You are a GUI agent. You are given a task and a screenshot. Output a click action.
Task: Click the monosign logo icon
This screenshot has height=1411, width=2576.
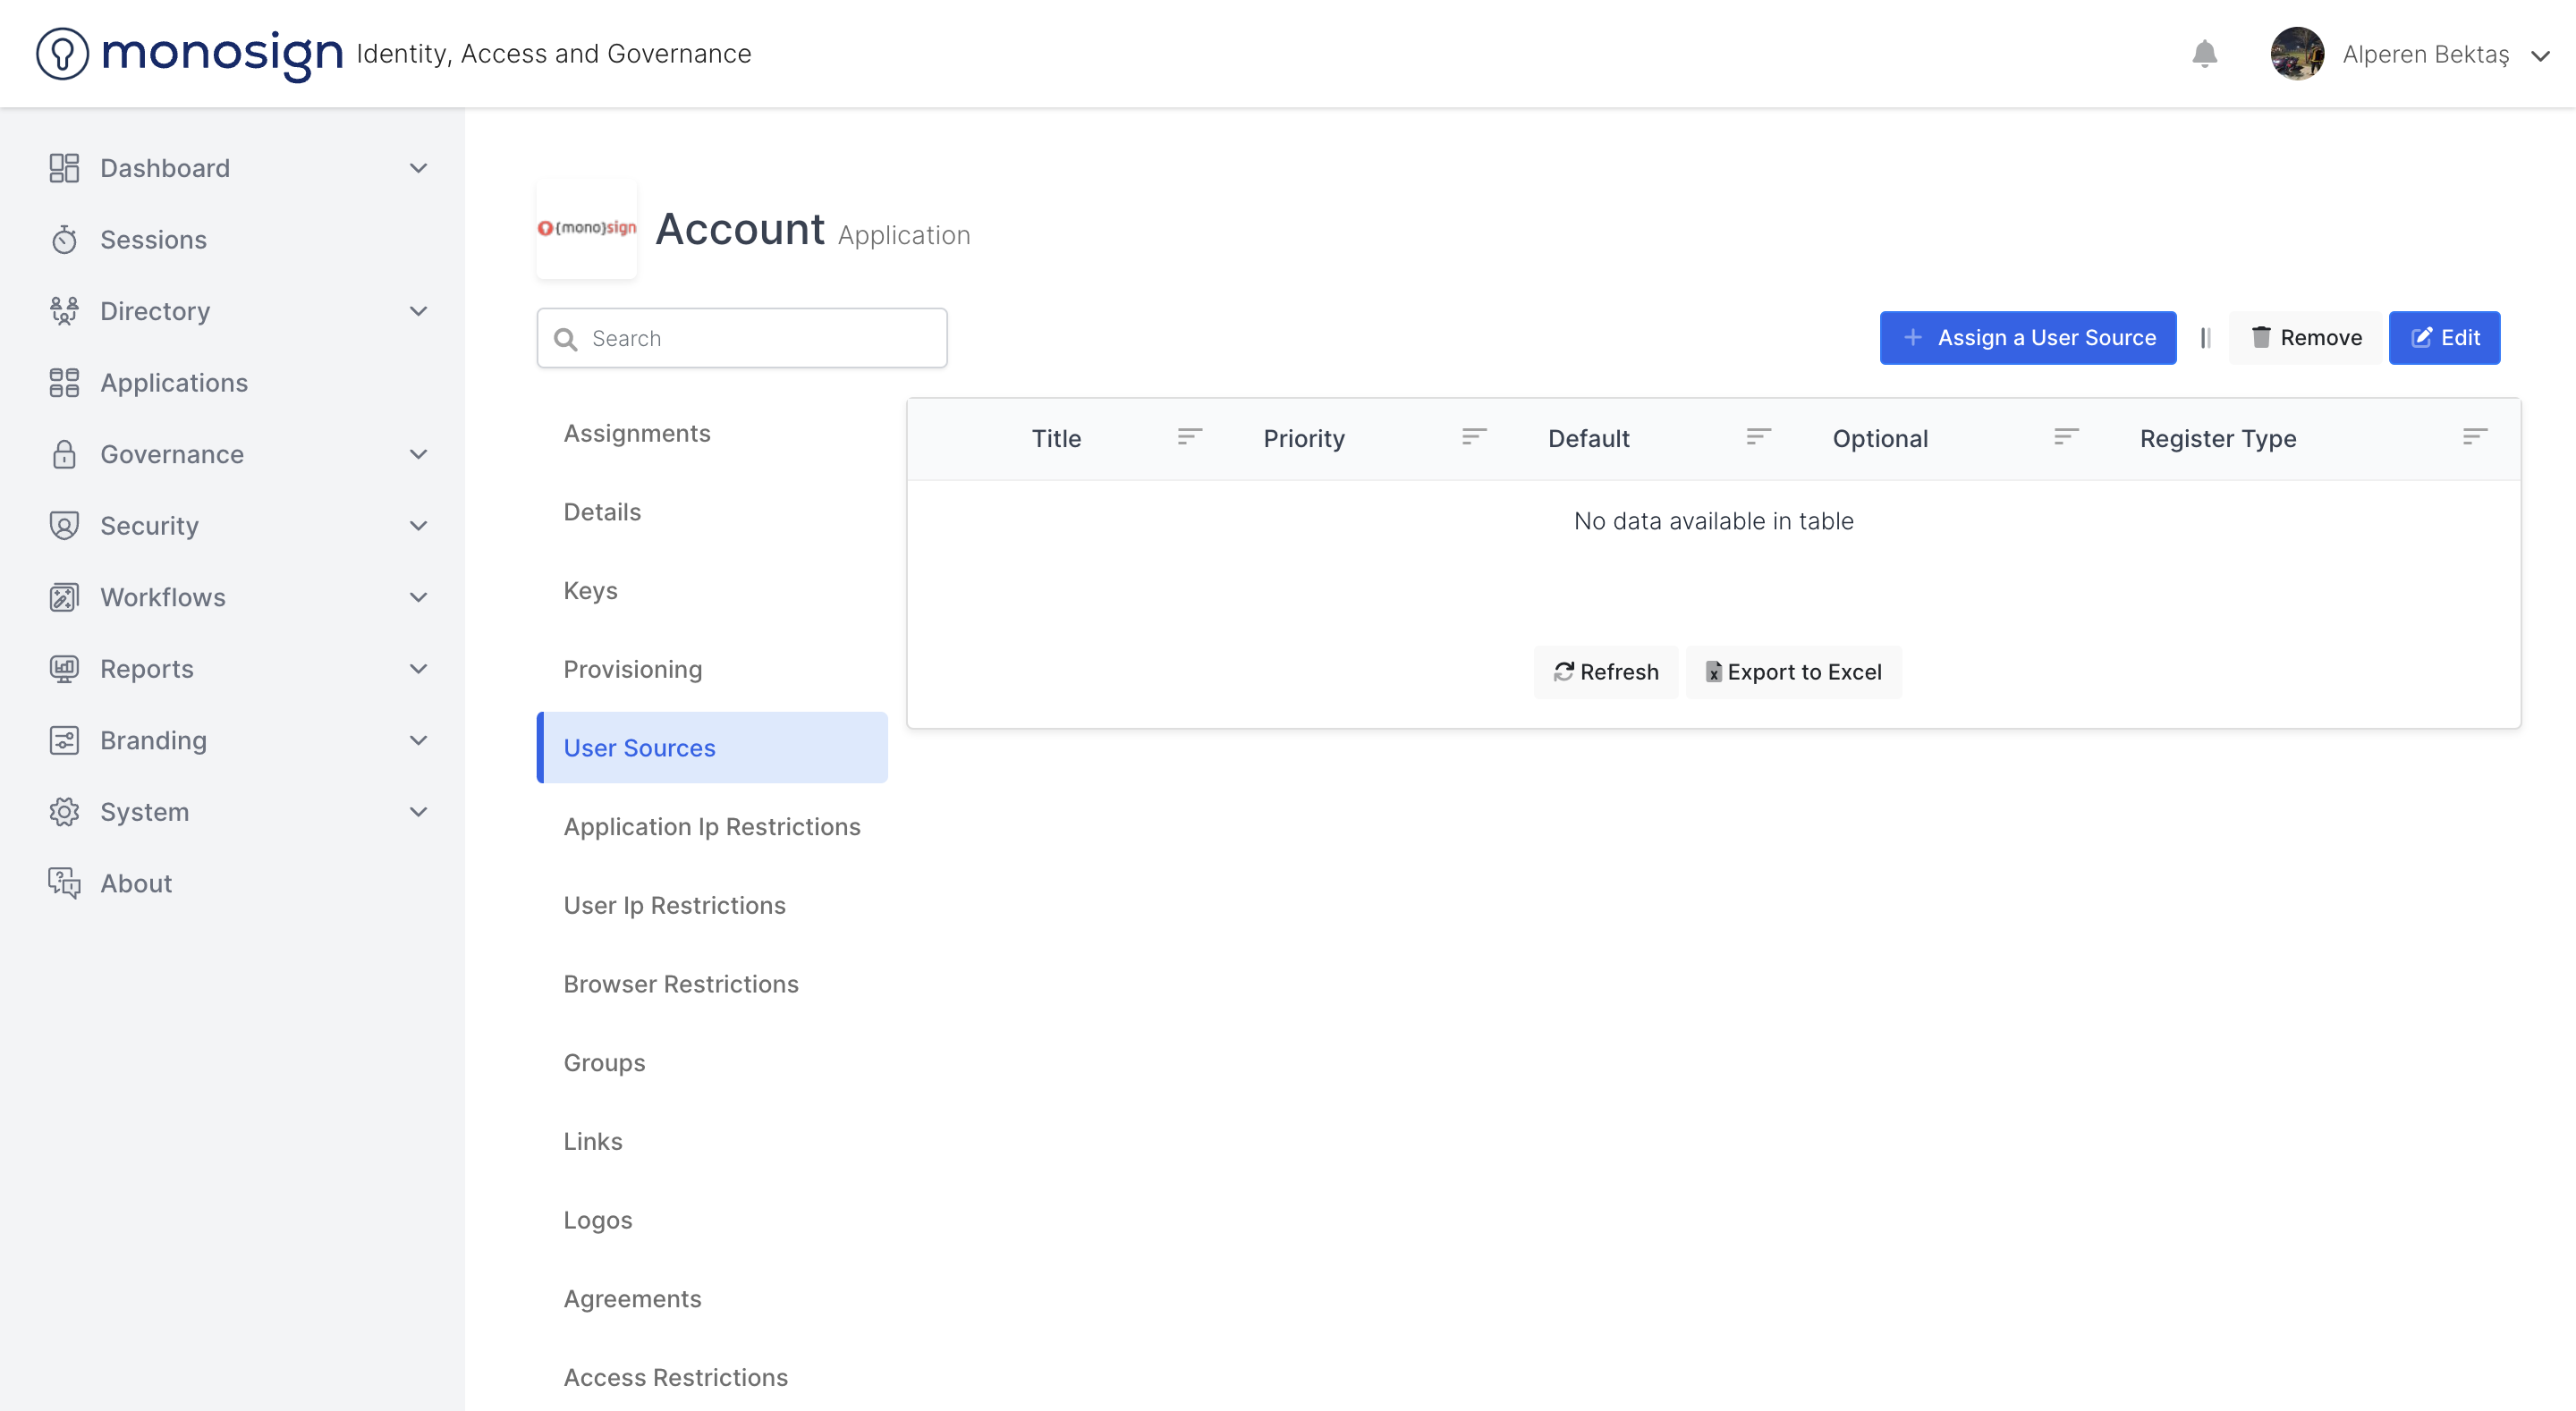[62, 54]
